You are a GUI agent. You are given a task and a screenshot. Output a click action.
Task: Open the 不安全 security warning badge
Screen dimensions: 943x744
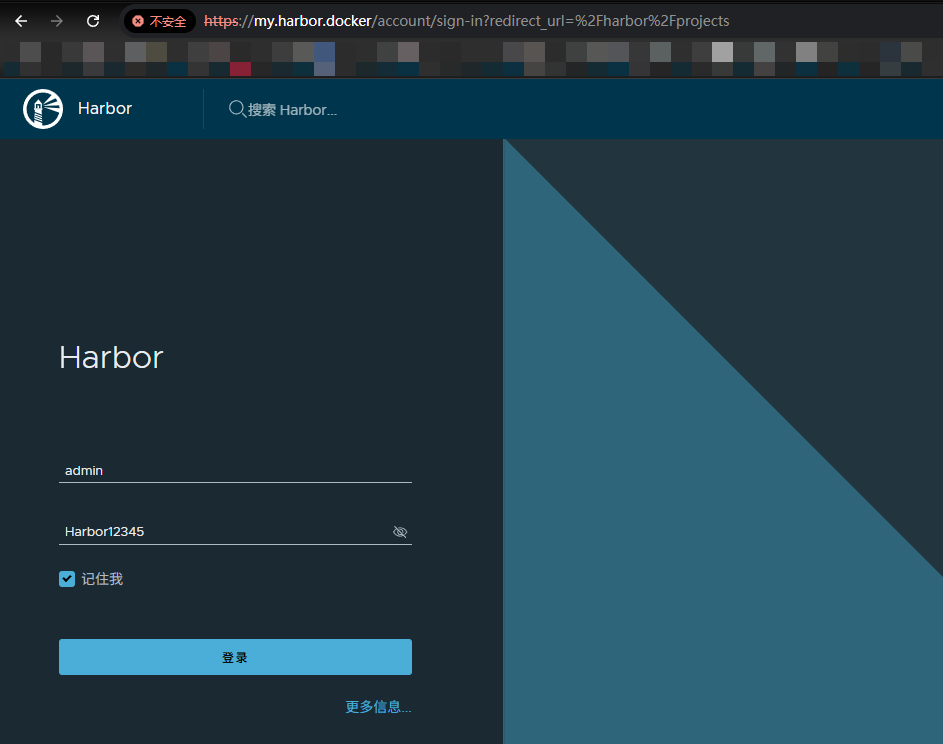click(160, 21)
